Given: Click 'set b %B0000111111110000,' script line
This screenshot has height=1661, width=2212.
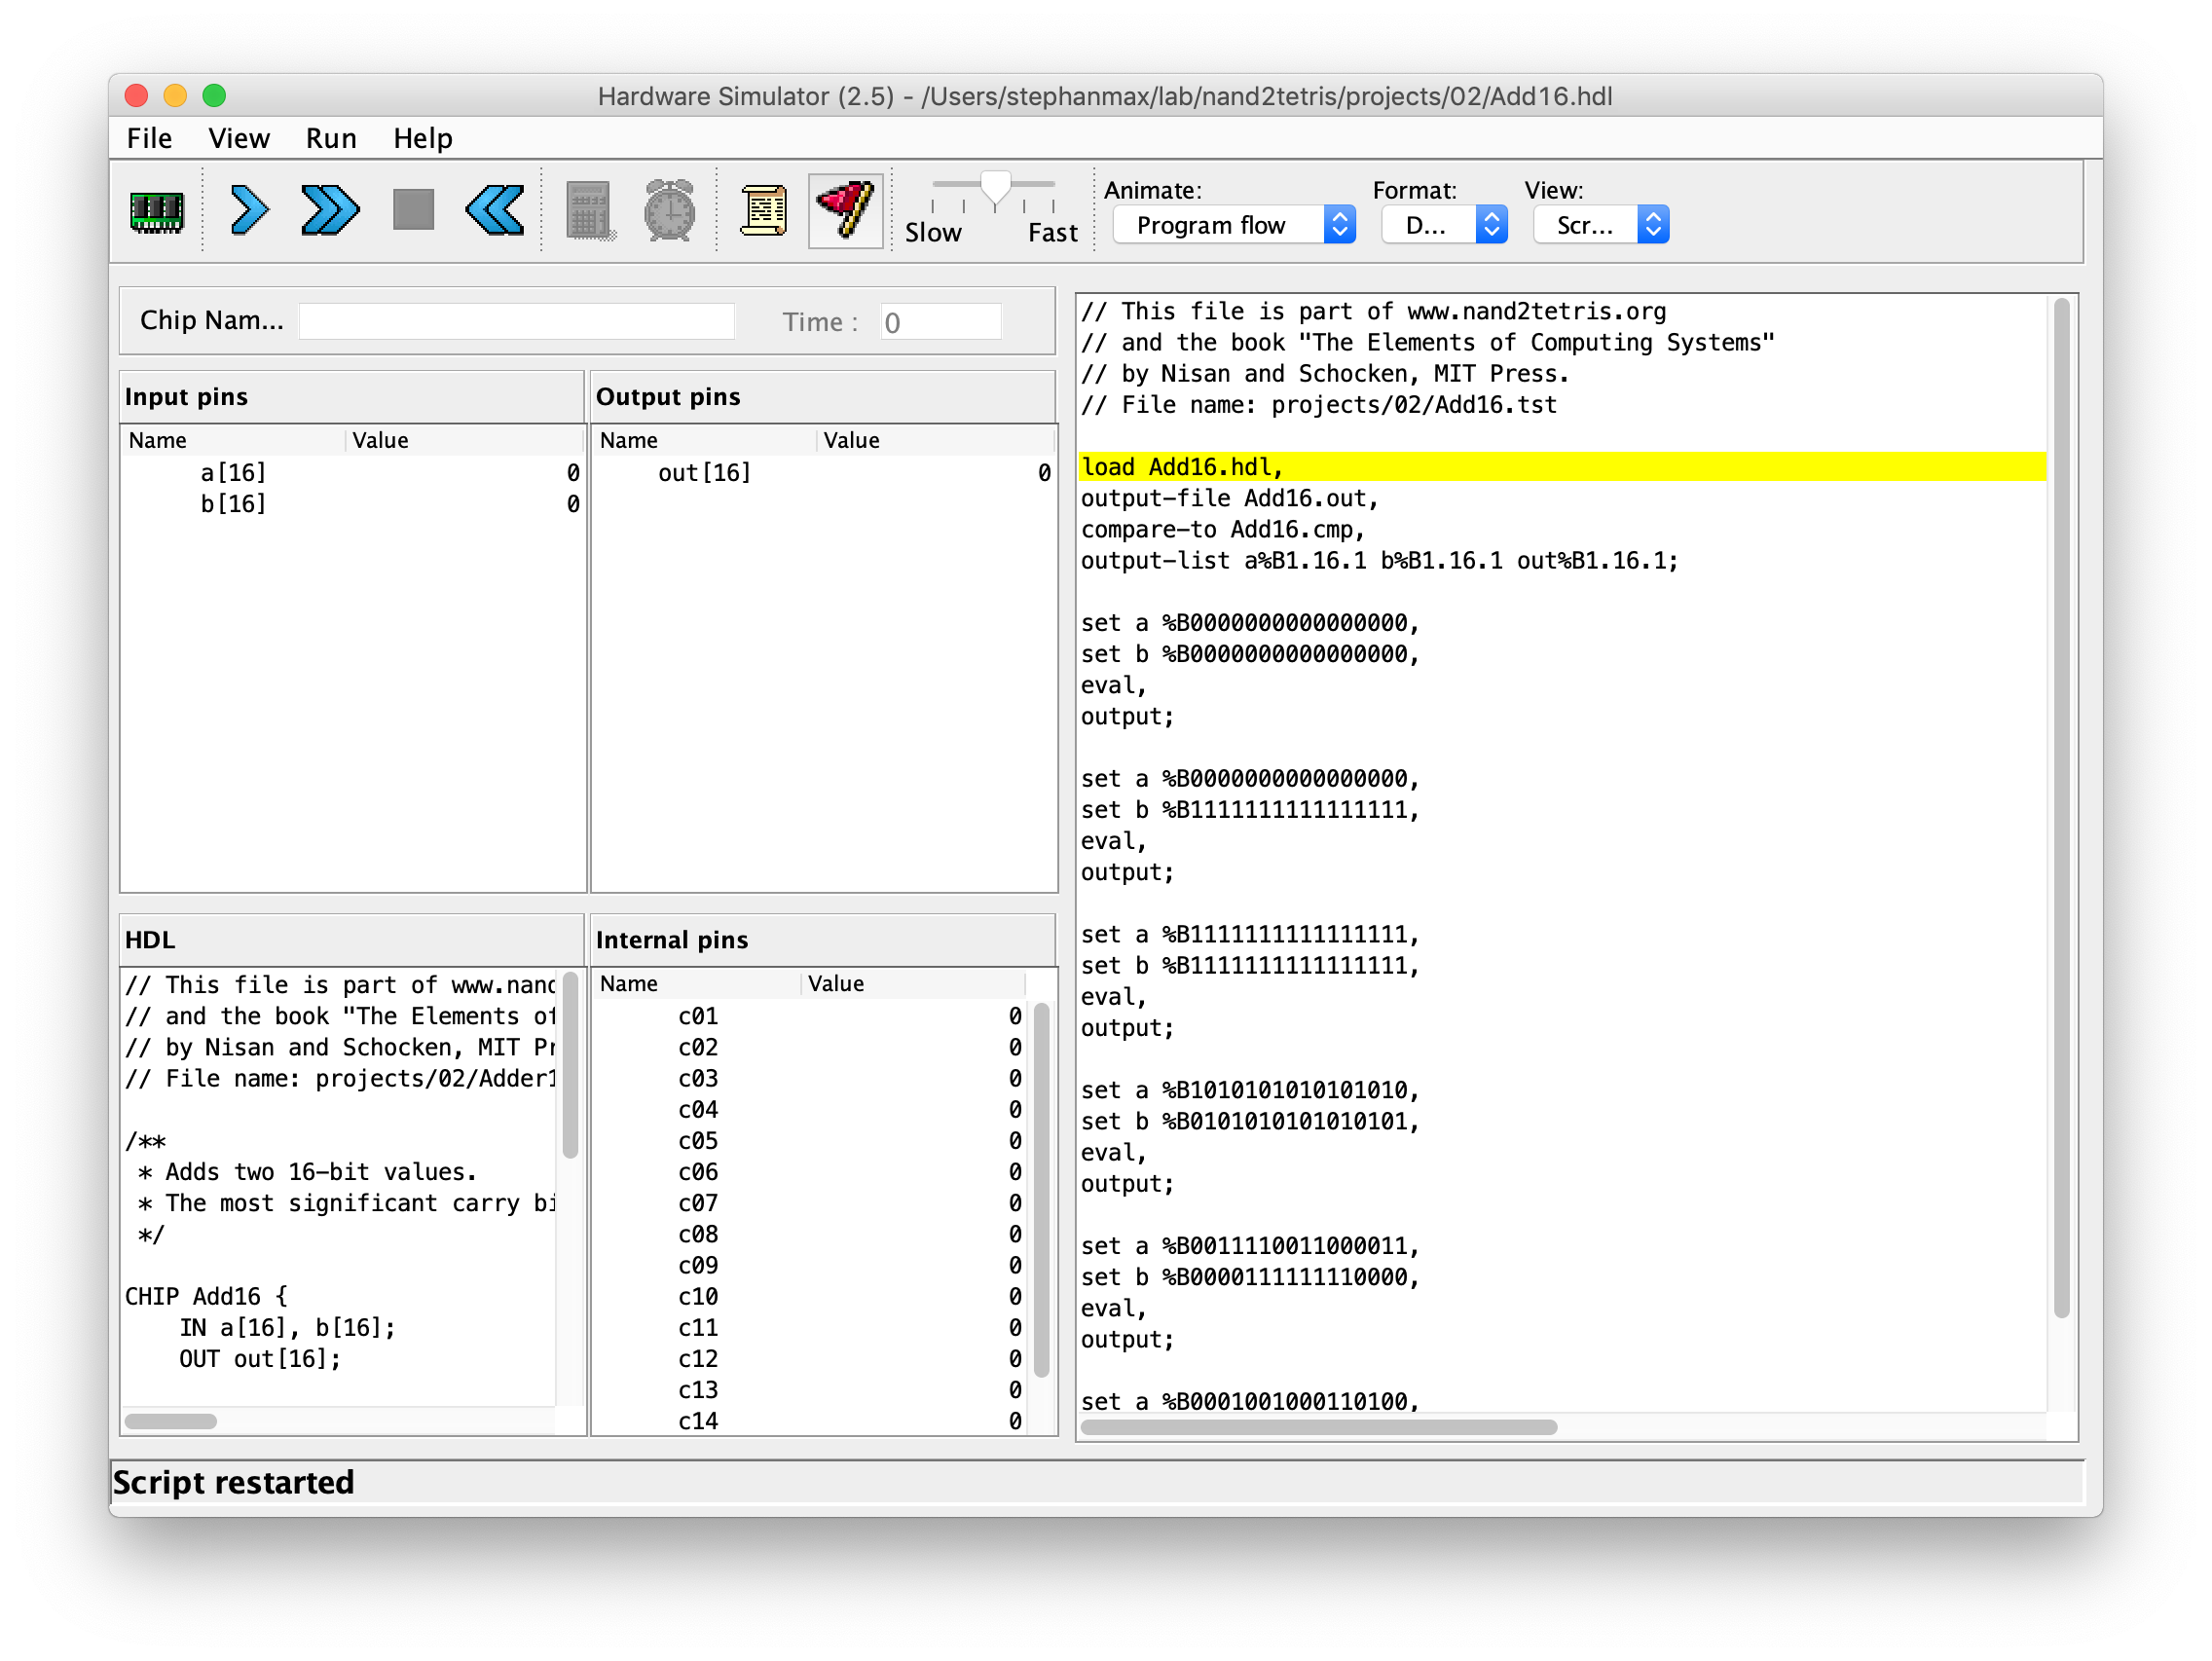Looking at the screenshot, I should pyautogui.click(x=1250, y=1277).
